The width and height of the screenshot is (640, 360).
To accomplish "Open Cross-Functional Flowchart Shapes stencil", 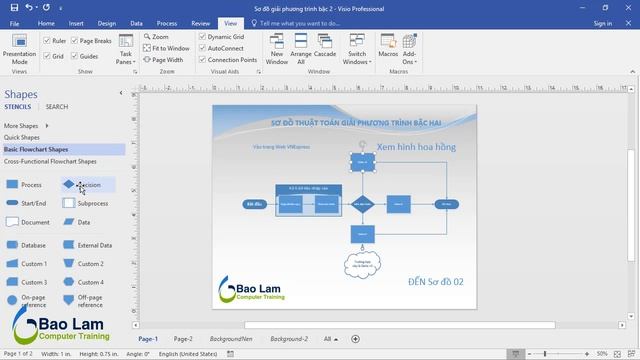I will pyautogui.click(x=50, y=161).
